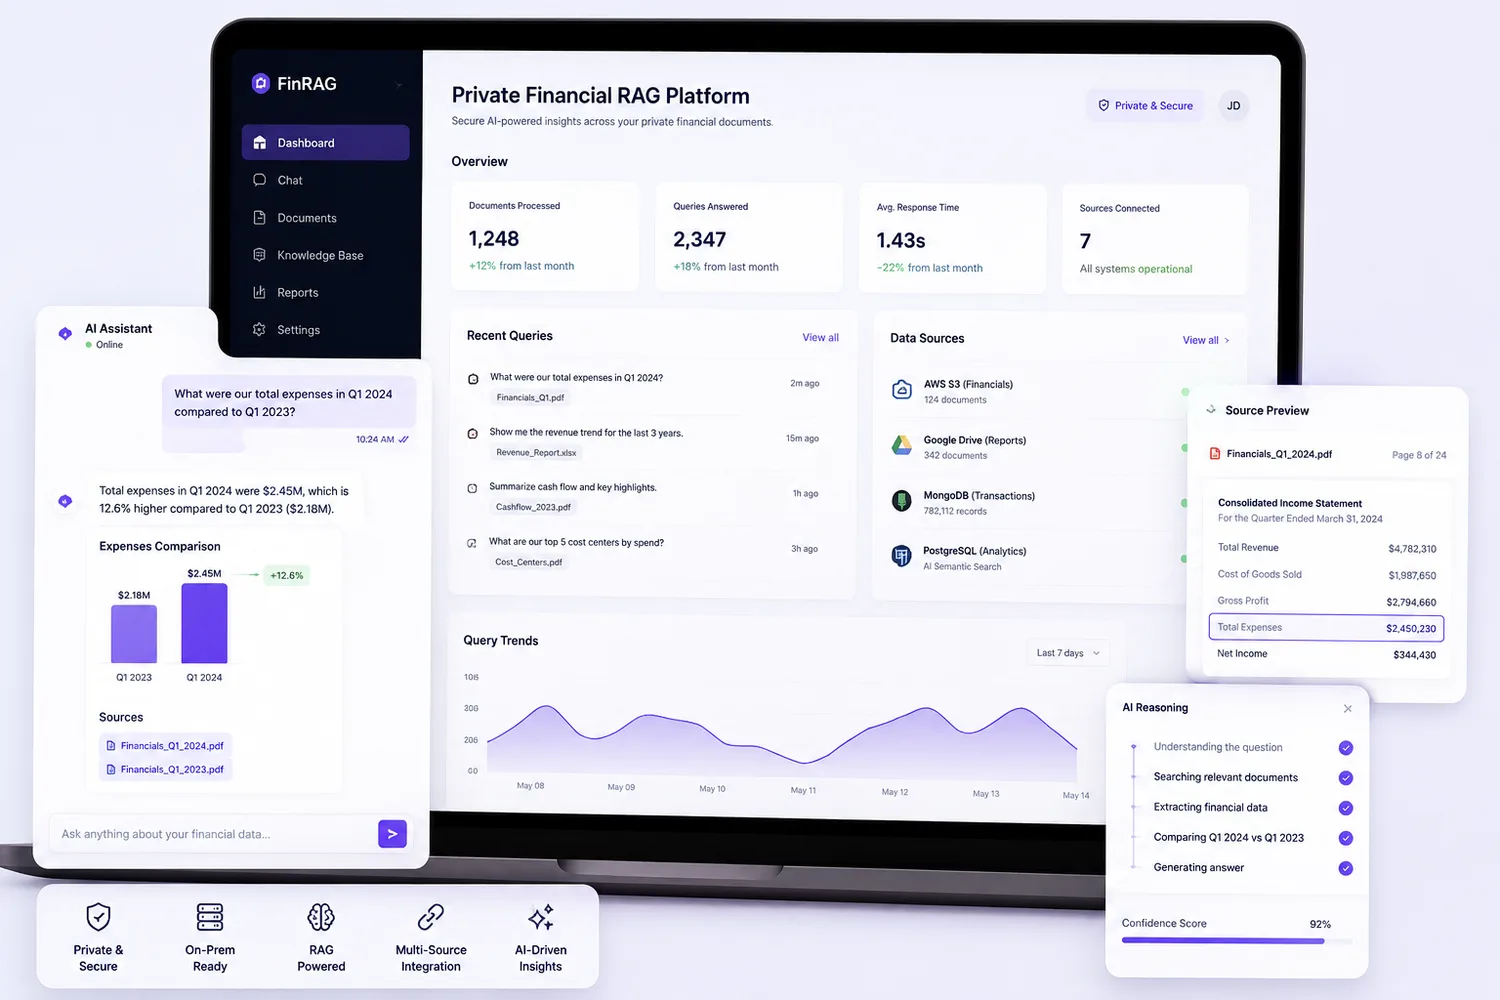Toggle check for Extracting financial data

pyautogui.click(x=1346, y=808)
